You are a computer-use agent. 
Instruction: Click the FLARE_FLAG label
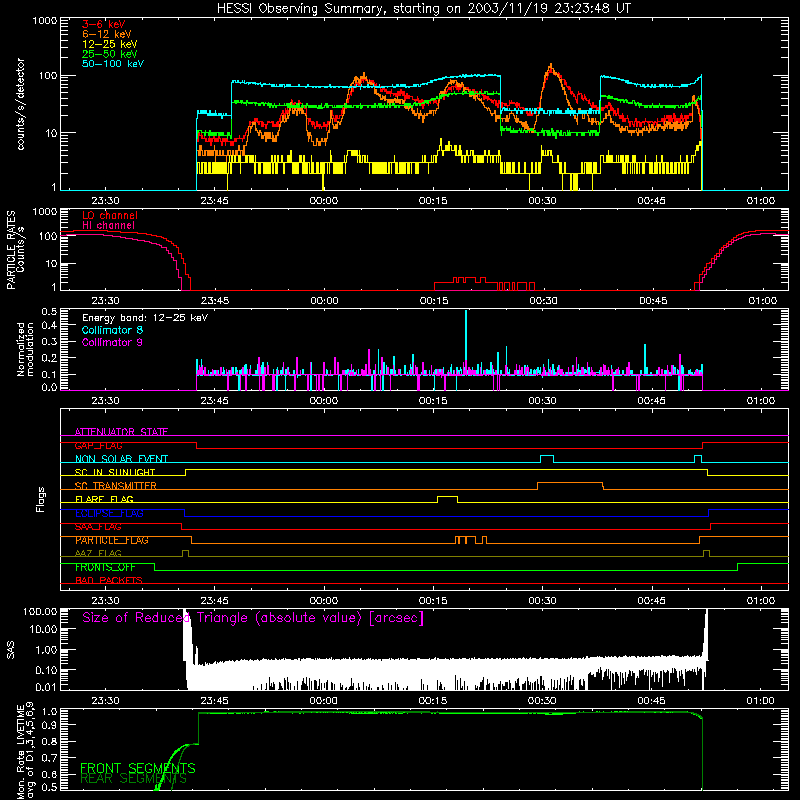tap(104, 499)
